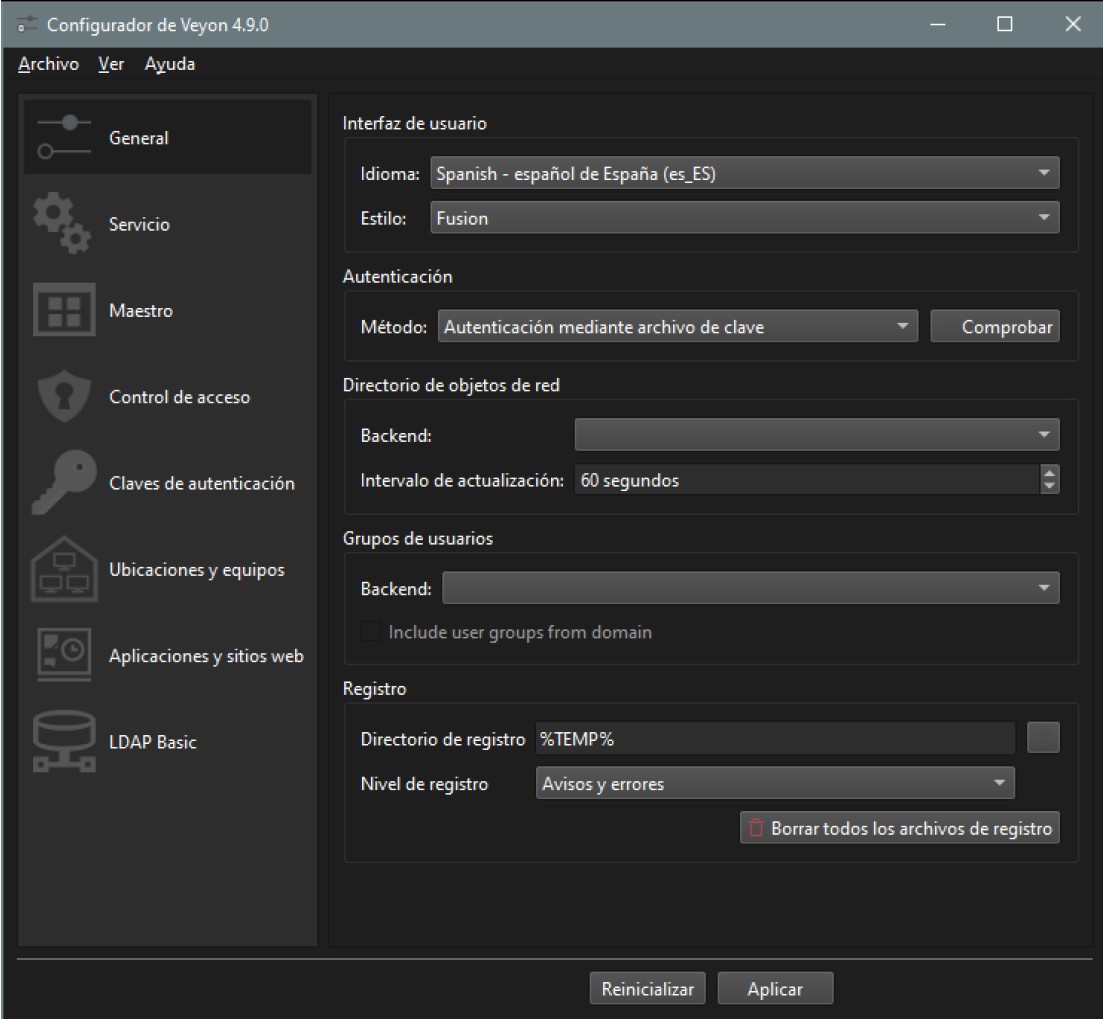The image size is (1103, 1019).
Task: Open the Estilo Fusion dropdown
Action: 745,217
